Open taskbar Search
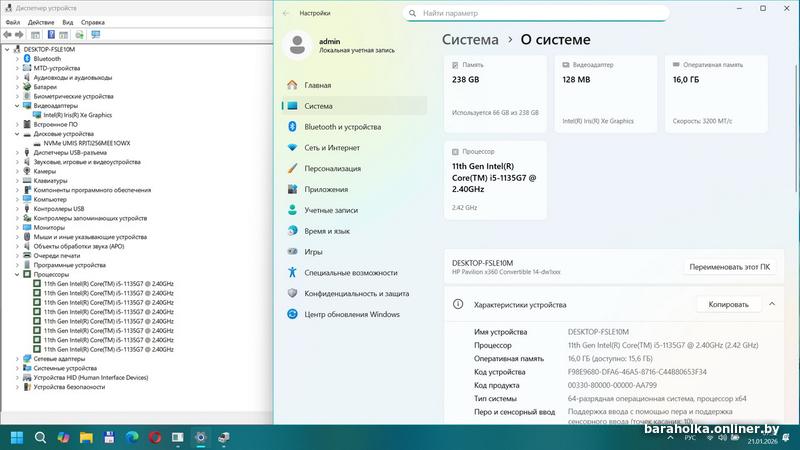This screenshot has height=450, width=800. (x=40, y=437)
